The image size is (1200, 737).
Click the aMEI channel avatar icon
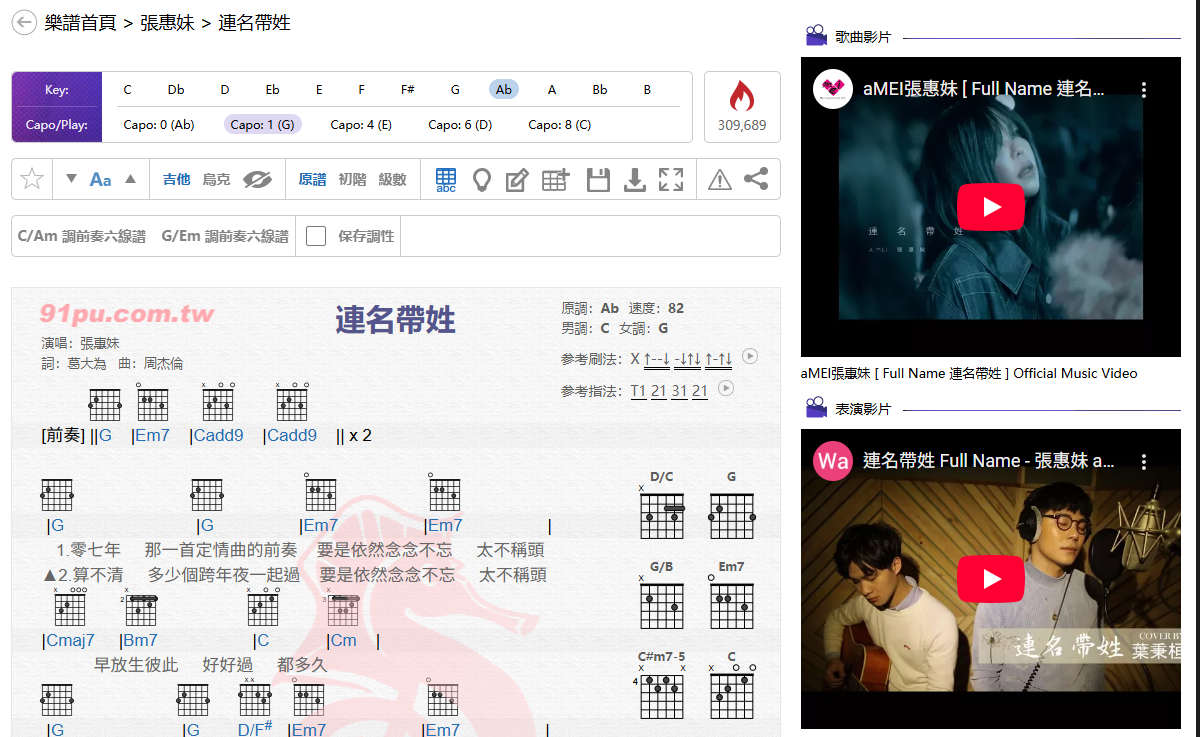tap(833, 89)
